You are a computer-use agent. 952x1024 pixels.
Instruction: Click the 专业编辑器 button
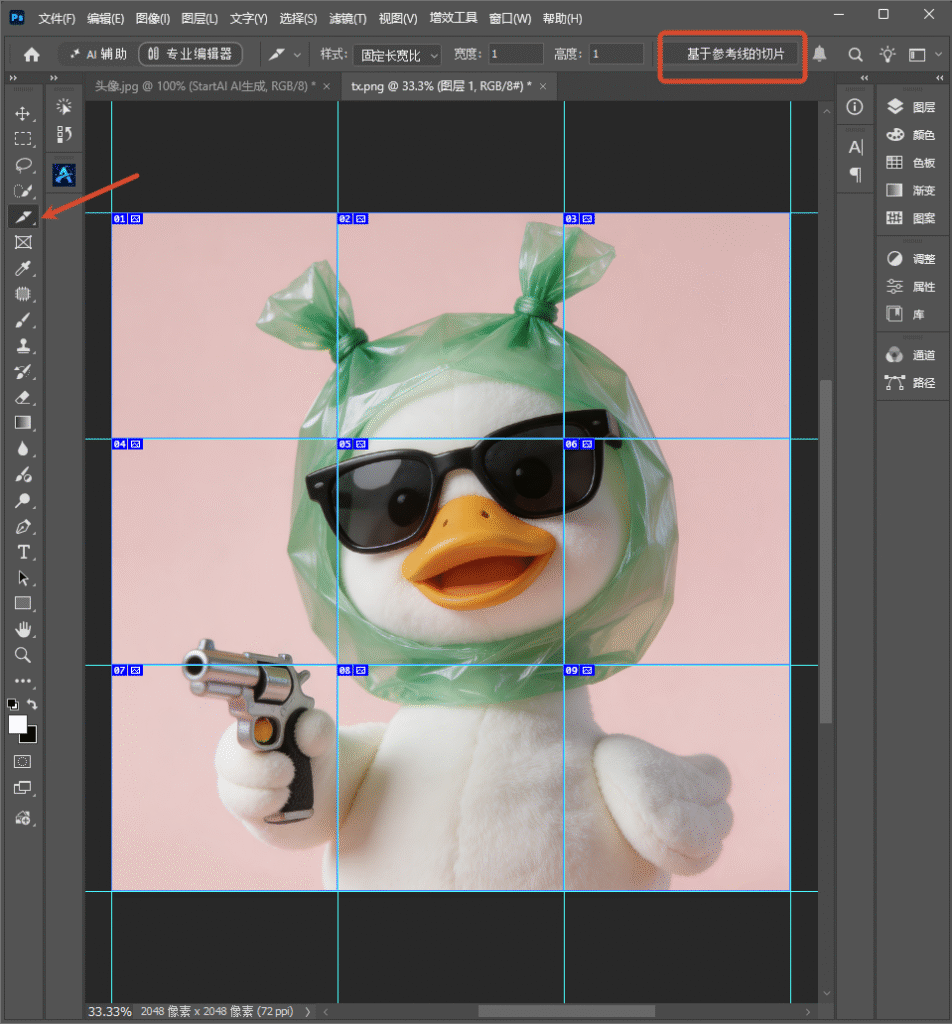(191, 54)
